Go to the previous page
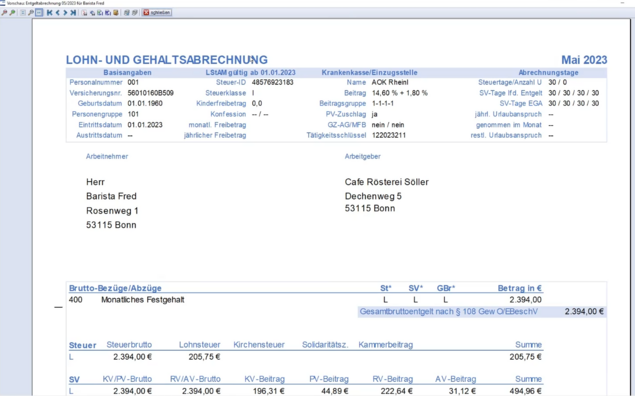The image size is (635, 396). point(58,13)
